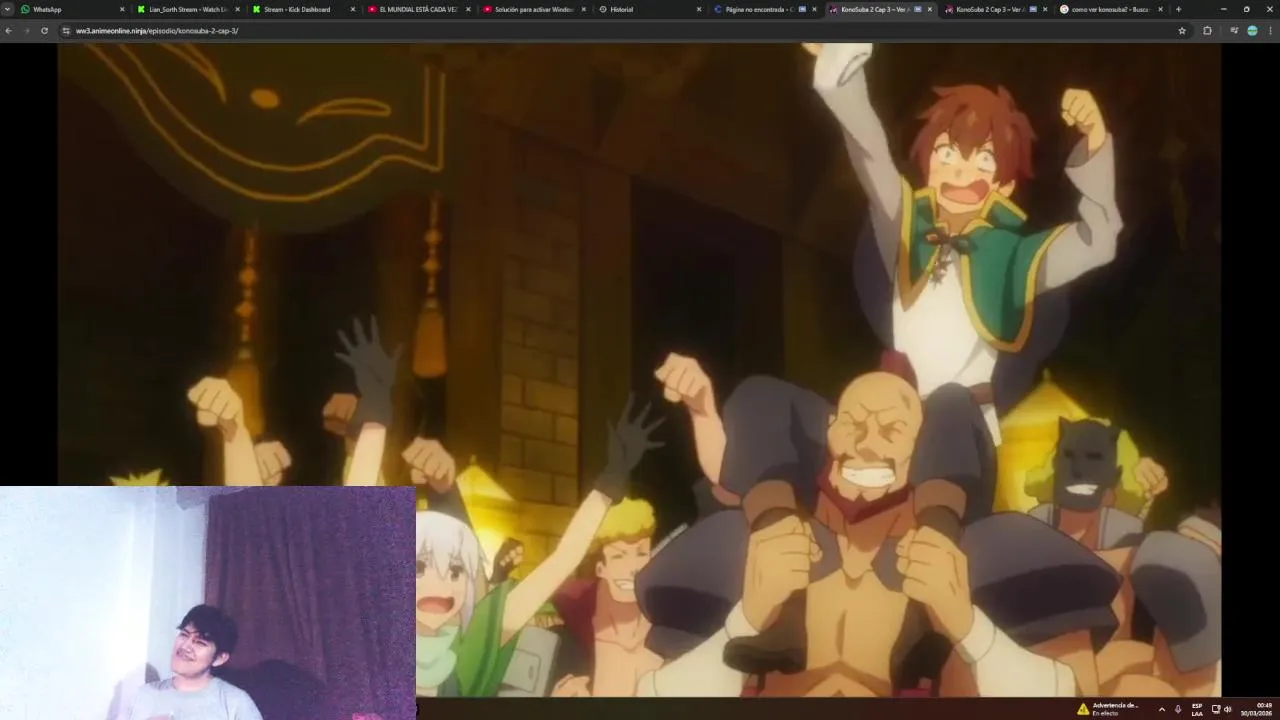View site information icon in address bar

coord(66,31)
